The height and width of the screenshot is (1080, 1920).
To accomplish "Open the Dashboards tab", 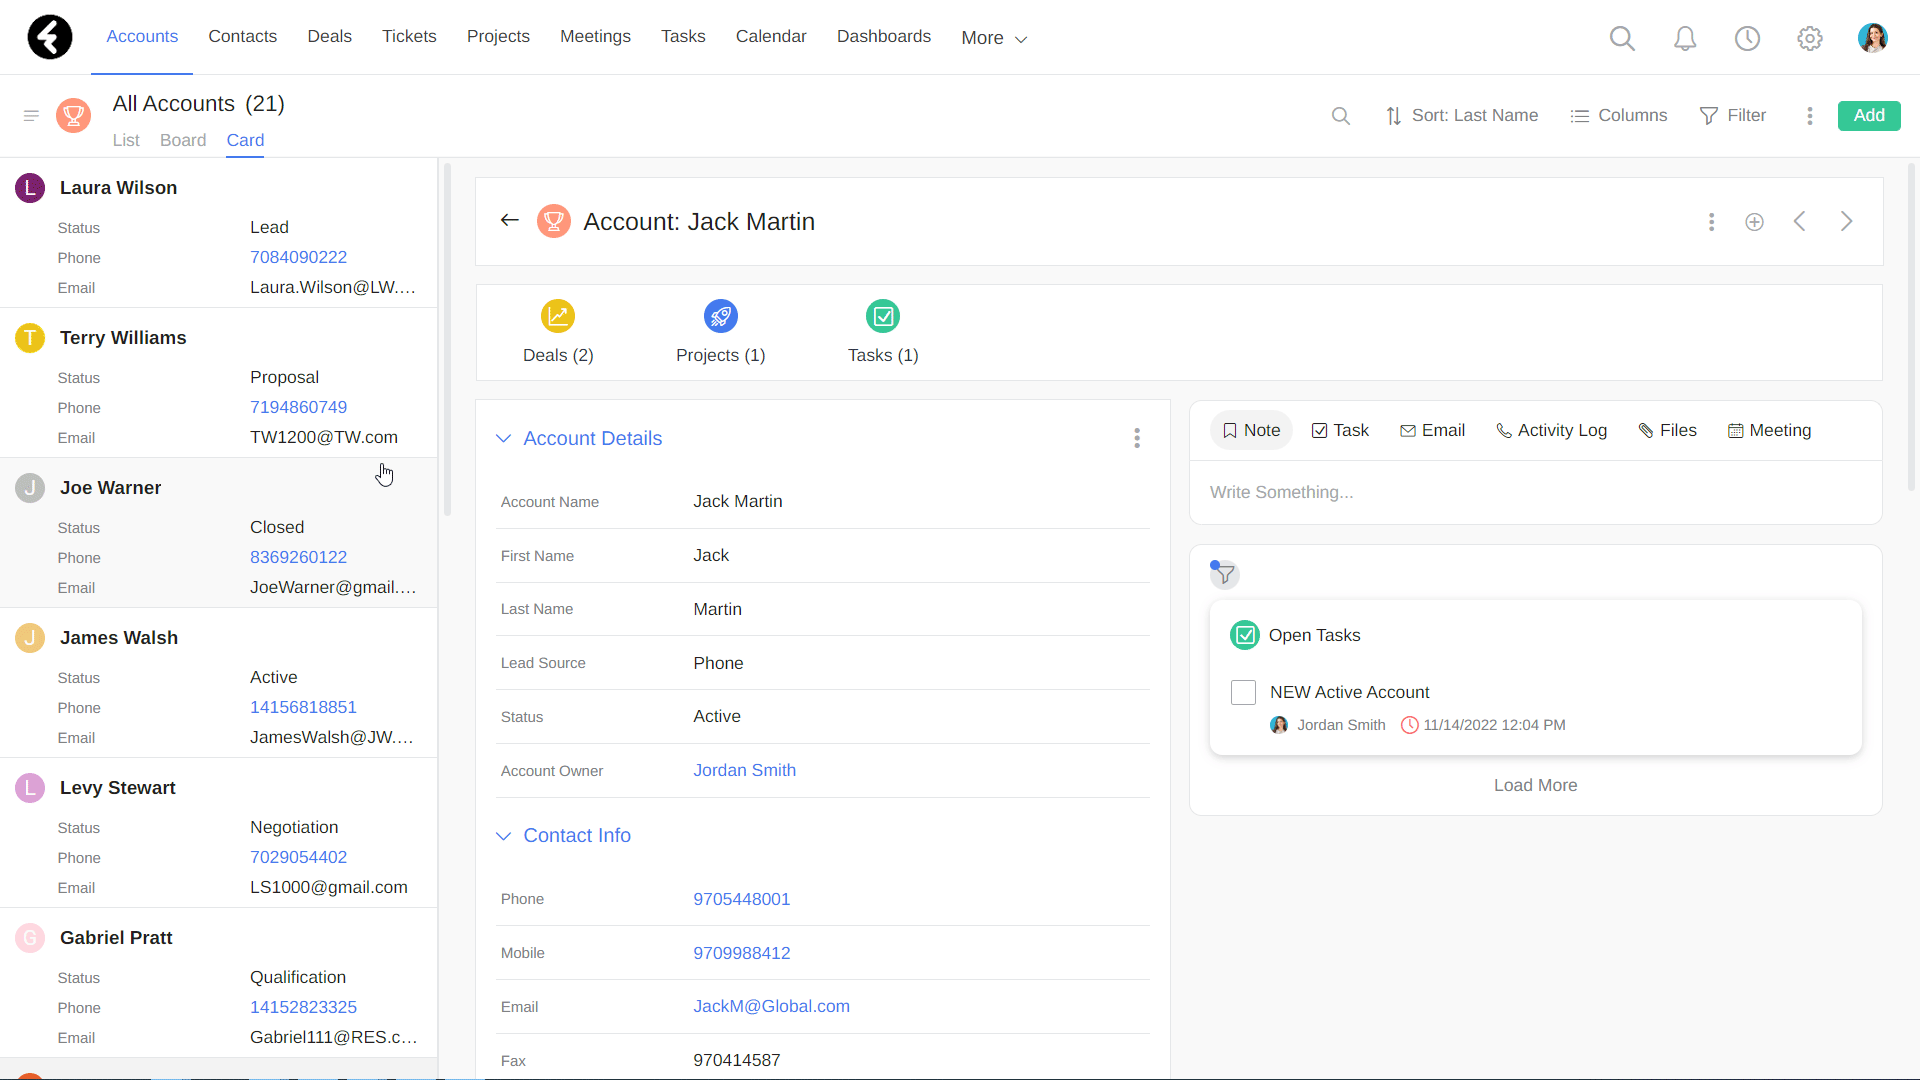I will click(x=884, y=37).
